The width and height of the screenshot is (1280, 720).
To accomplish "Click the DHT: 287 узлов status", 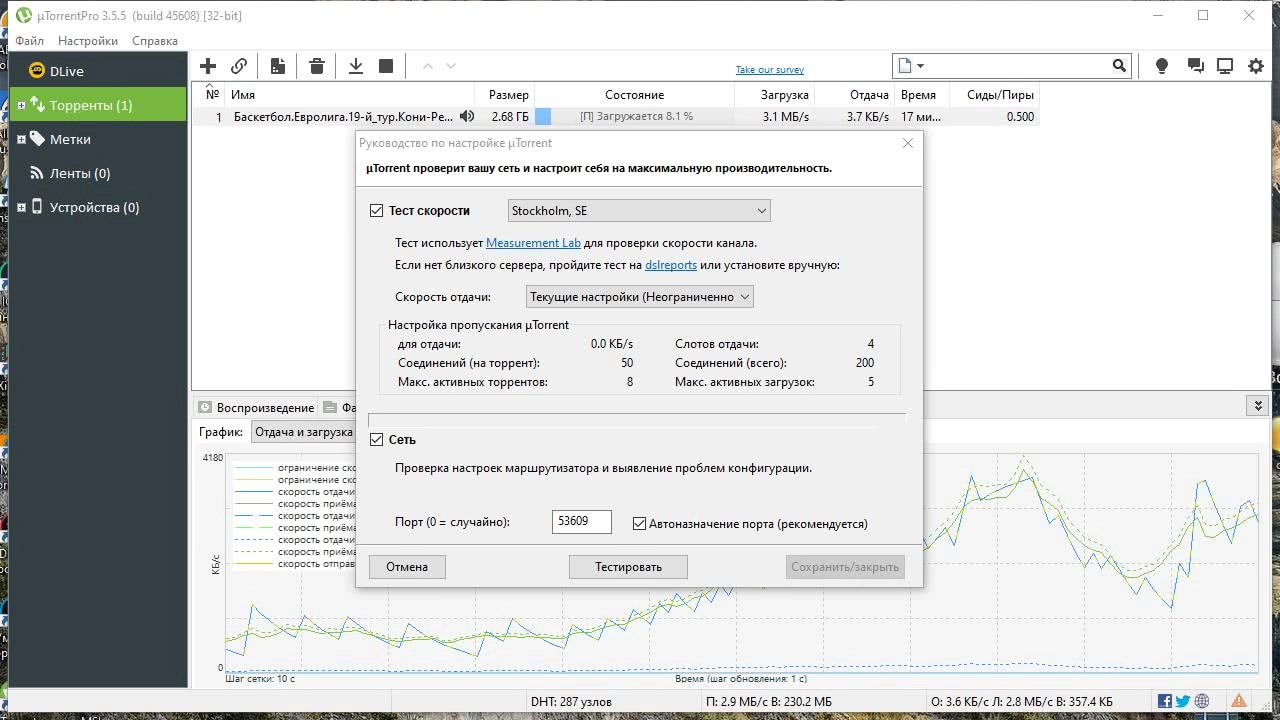I will [571, 702].
